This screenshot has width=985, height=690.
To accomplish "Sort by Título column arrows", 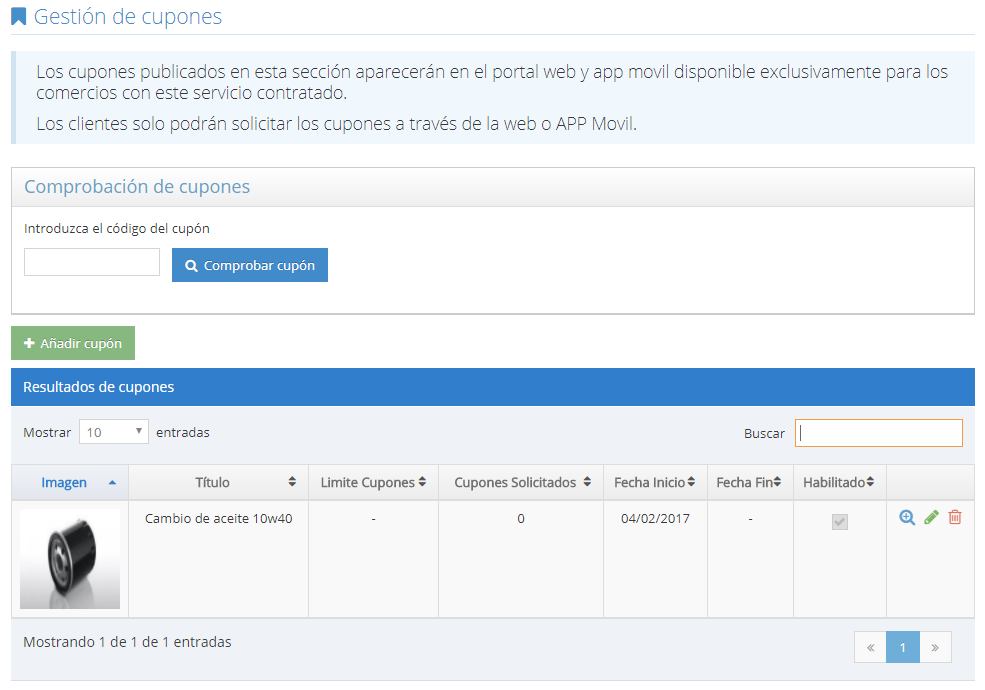I will [x=292, y=482].
